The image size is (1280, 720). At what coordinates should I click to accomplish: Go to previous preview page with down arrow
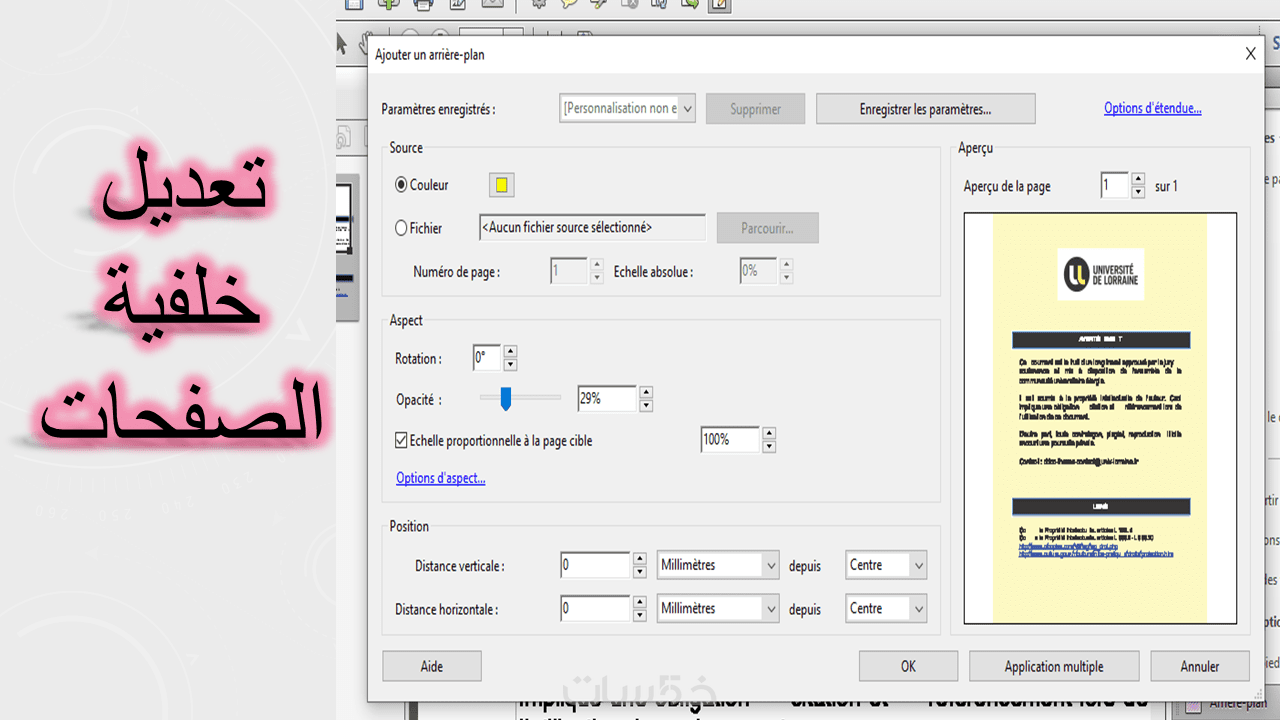point(1138,193)
